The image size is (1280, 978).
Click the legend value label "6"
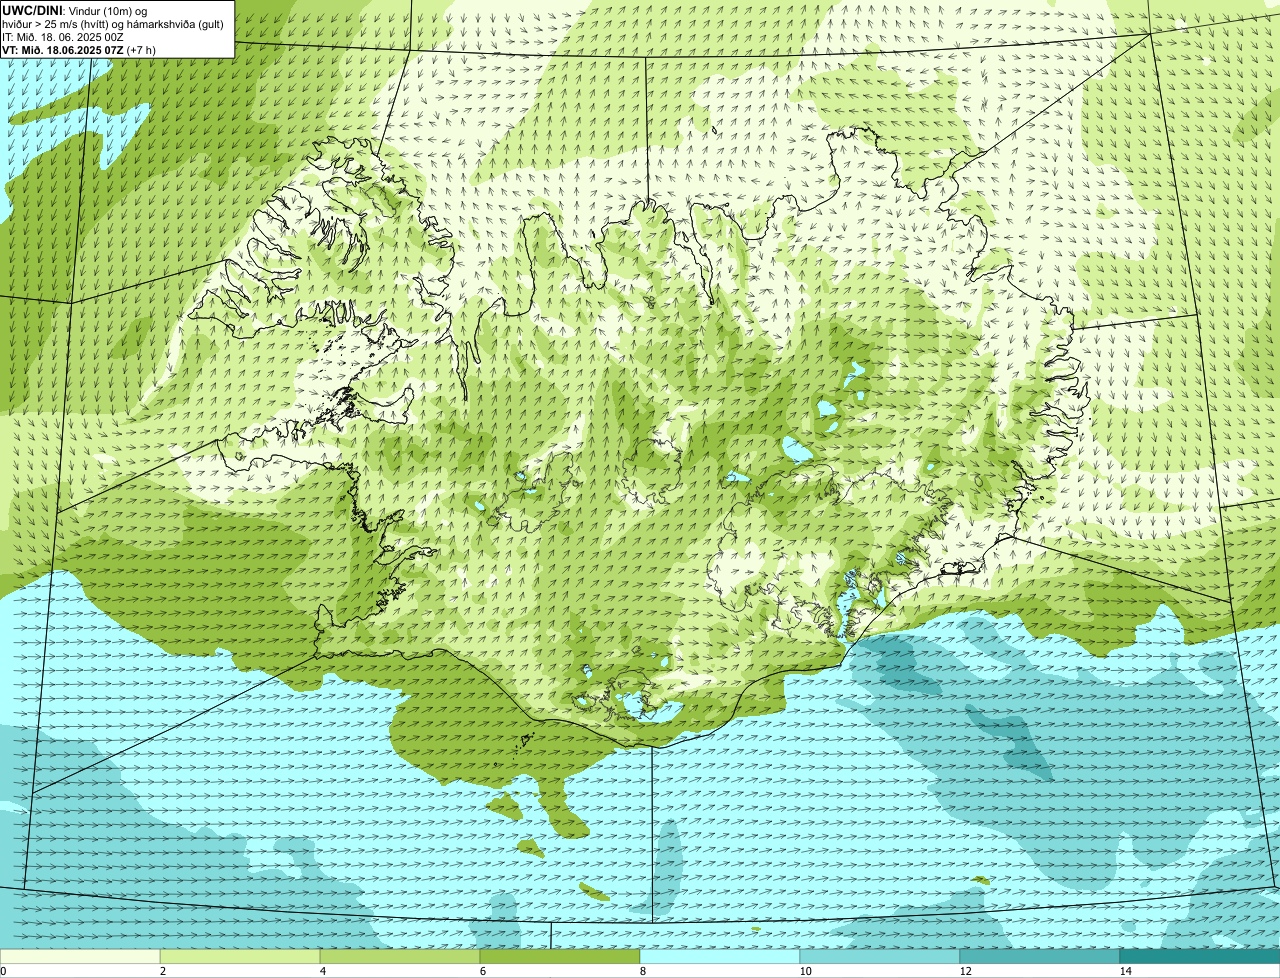coord(482,971)
